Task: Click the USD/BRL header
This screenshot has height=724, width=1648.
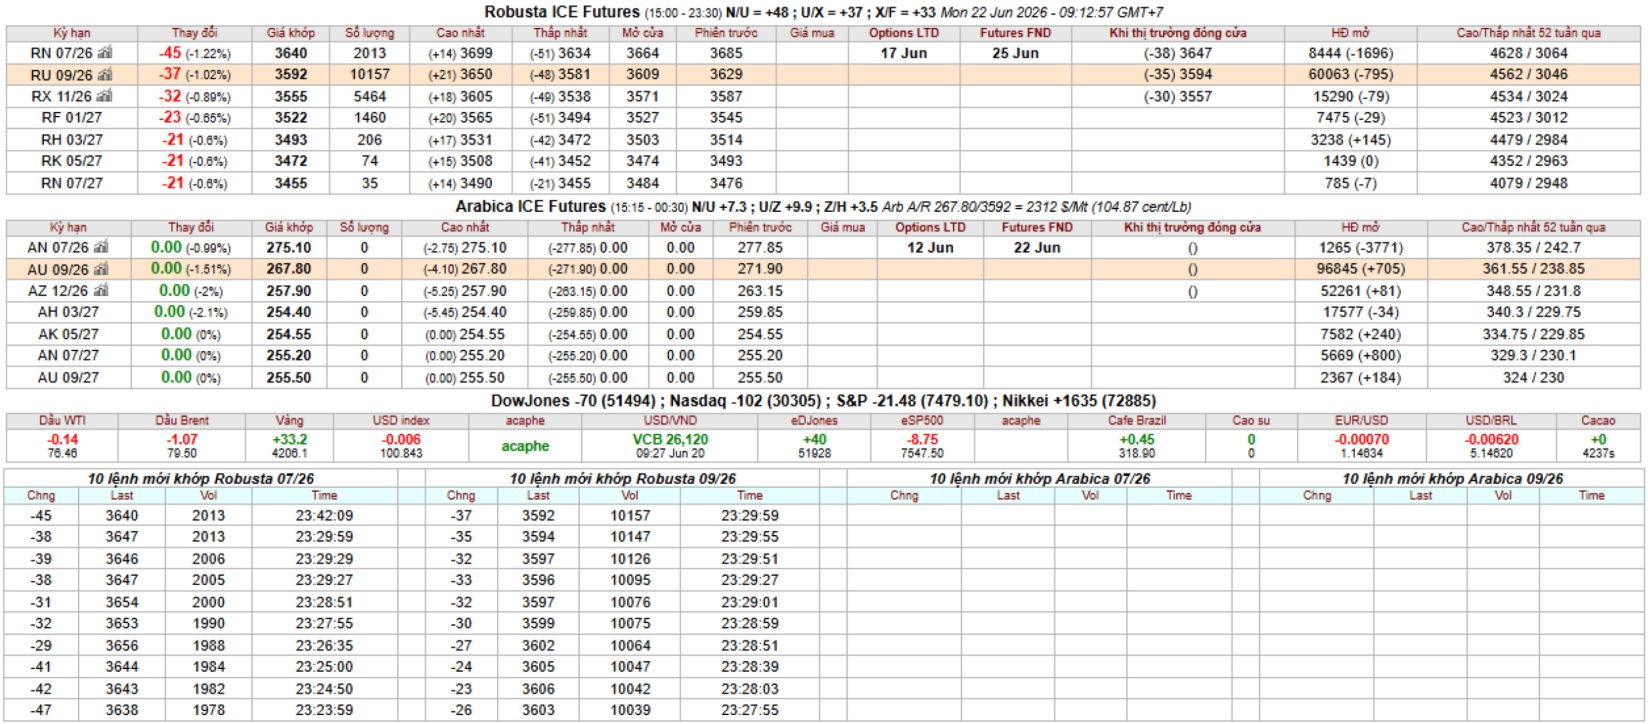Action: pyautogui.click(x=1492, y=421)
